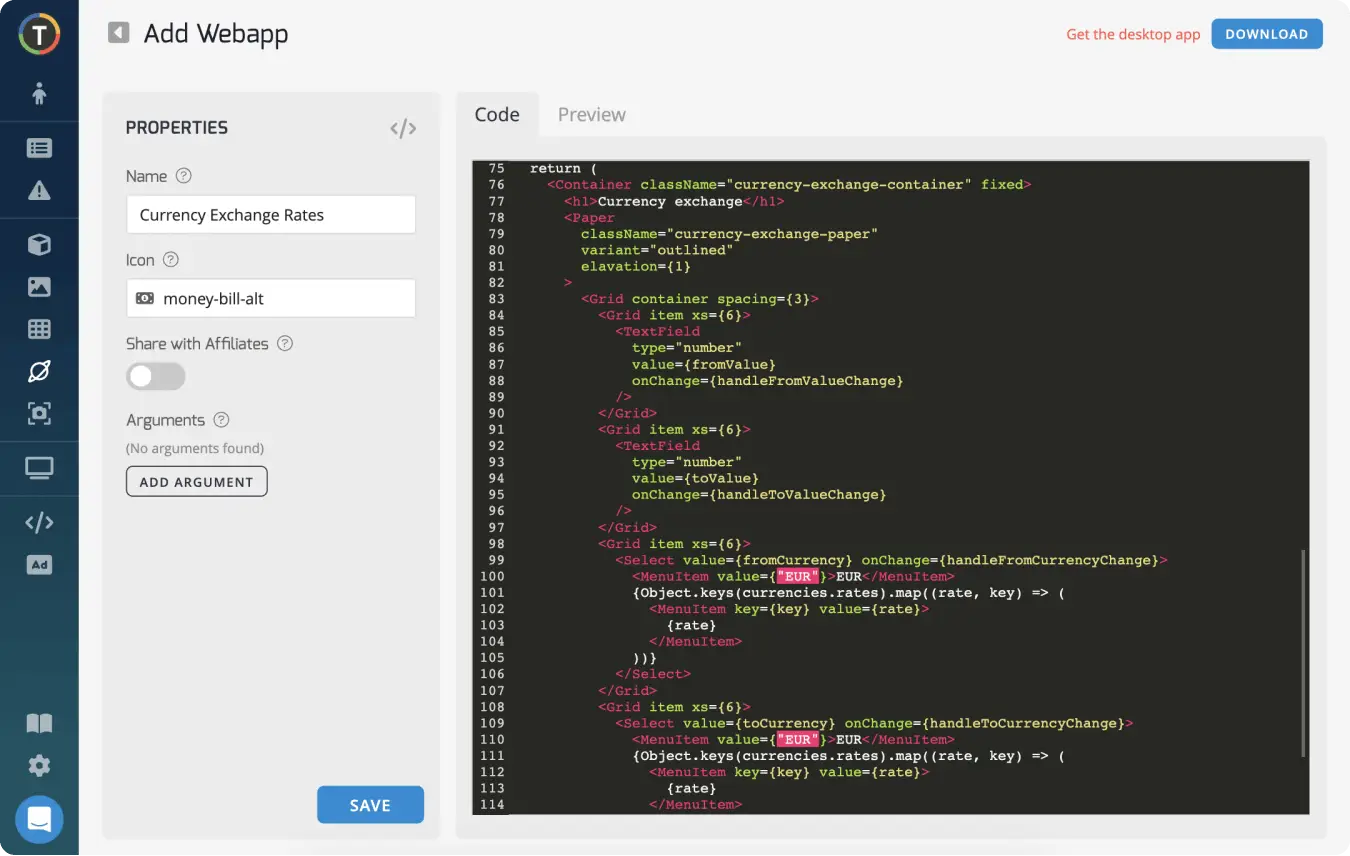Click the monitor display sidebar icon
The height and width of the screenshot is (856, 1350).
click(39, 468)
